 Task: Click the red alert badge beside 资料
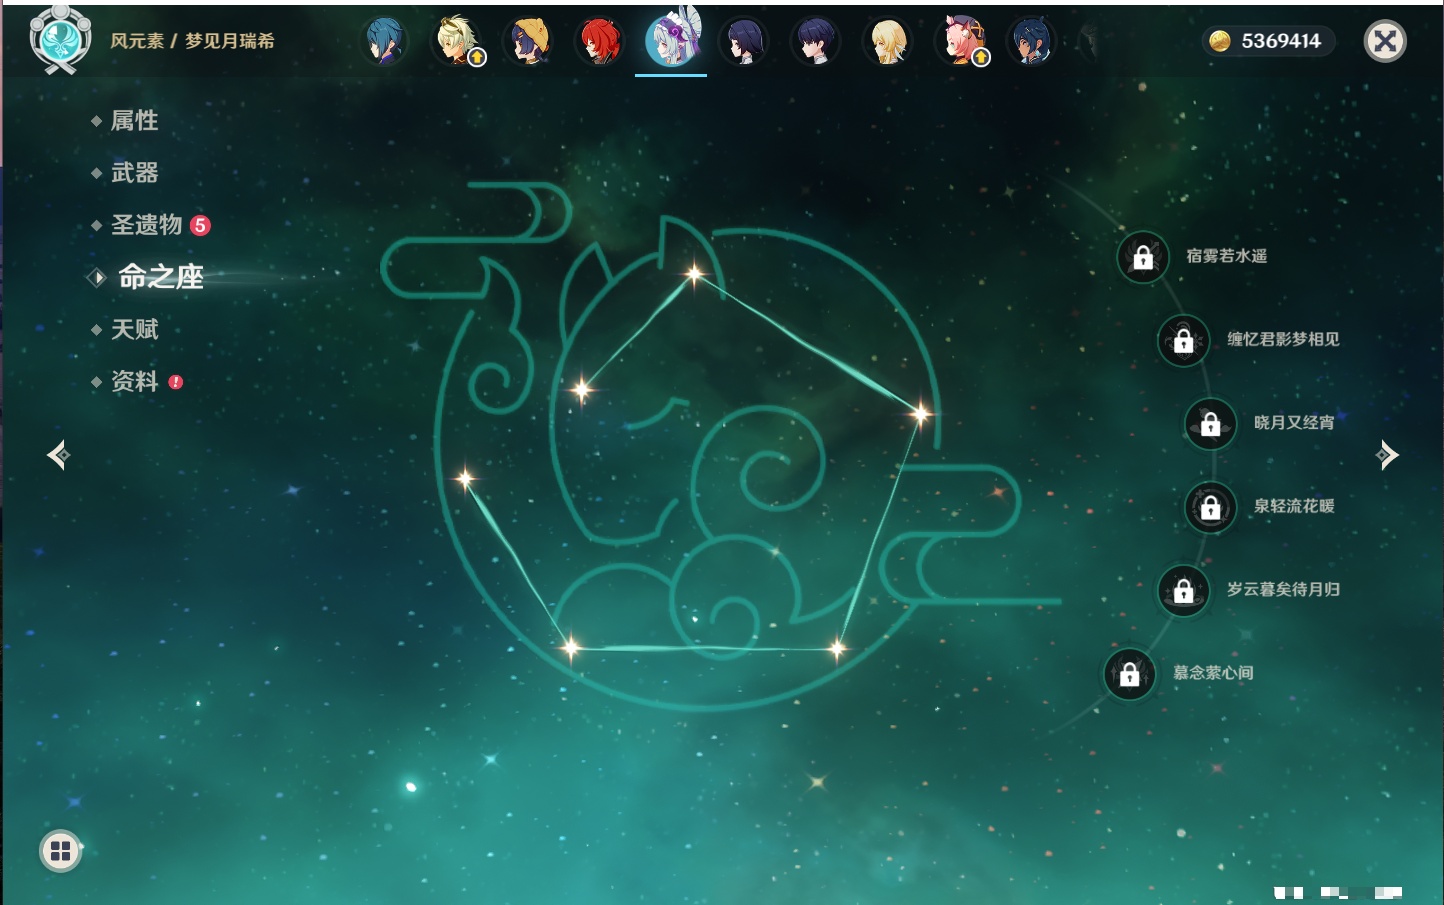tap(176, 381)
